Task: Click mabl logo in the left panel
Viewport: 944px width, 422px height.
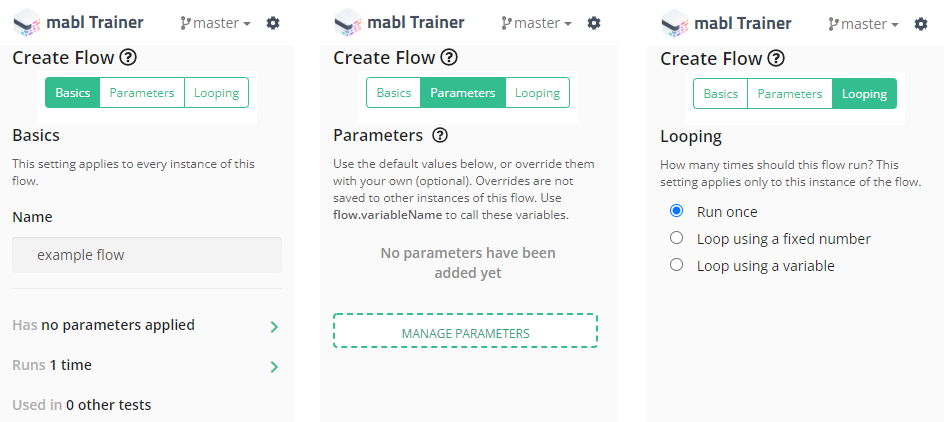Action: tap(27, 22)
